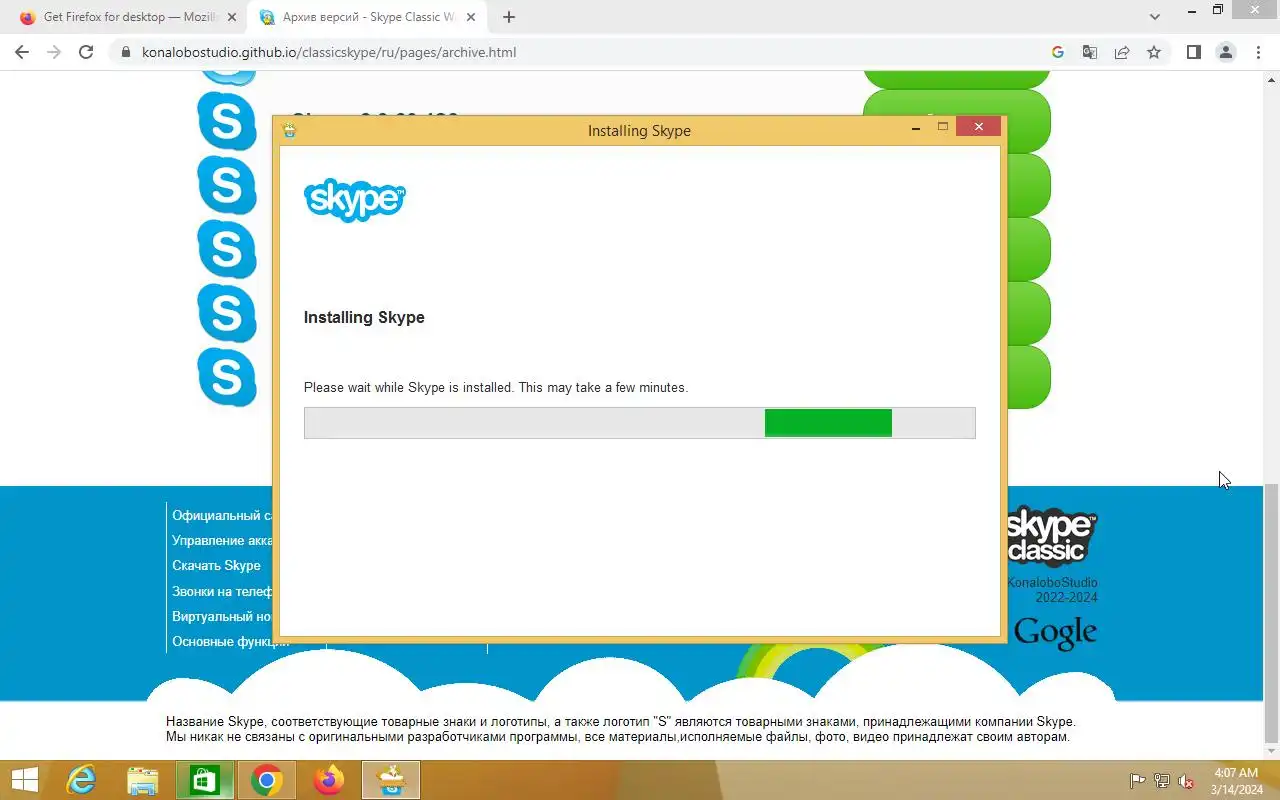This screenshot has height=800, width=1280.
Task: Go back to the previous page in Chrome
Action: click(22, 52)
